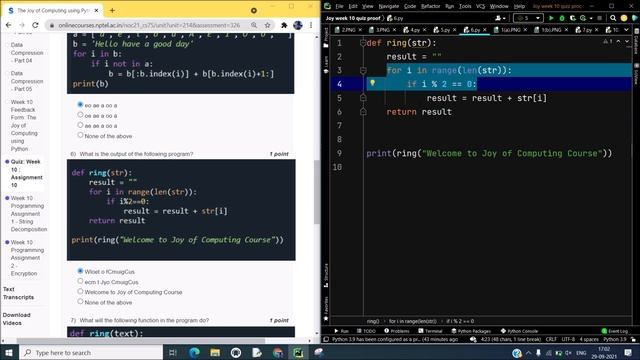
Task: Open Windows Start menu
Action: (9, 352)
